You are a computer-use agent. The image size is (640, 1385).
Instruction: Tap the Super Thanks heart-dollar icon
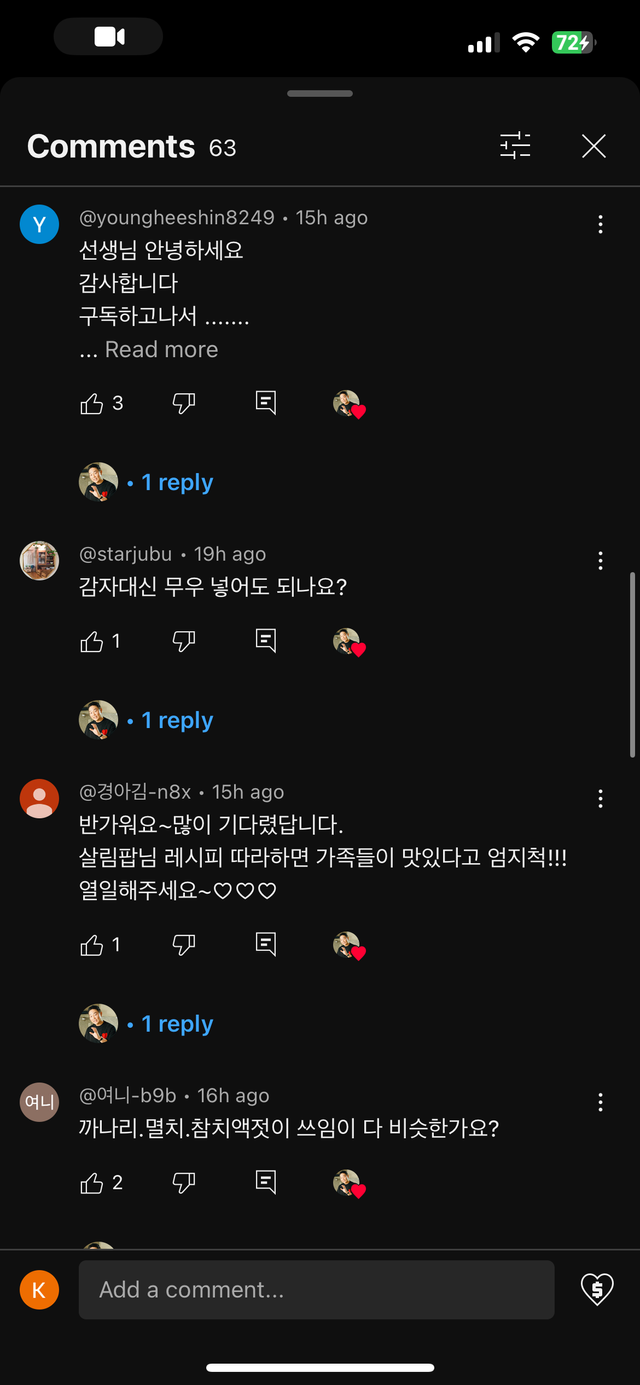(x=597, y=1289)
